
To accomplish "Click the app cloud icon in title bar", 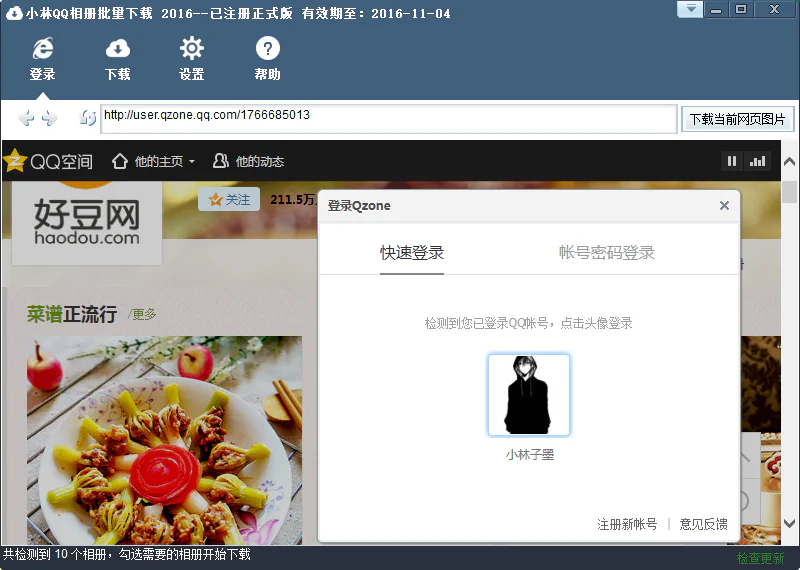I will click(x=14, y=13).
